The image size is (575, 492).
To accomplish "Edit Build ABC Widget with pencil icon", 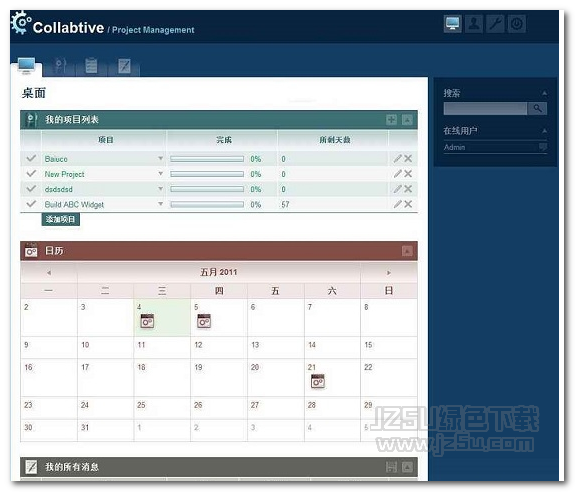I will pyautogui.click(x=398, y=204).
